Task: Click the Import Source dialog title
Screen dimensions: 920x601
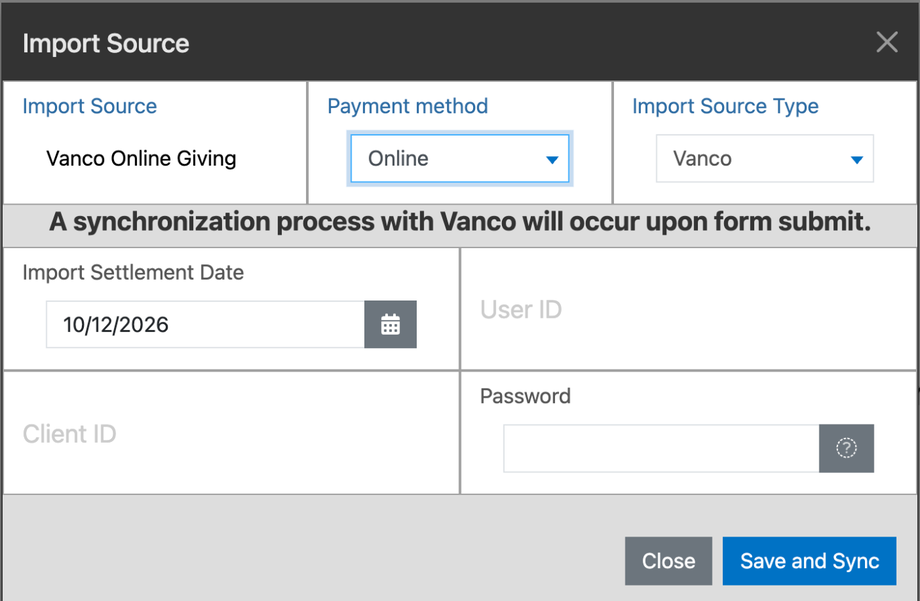Action: (x=106, y=43)
